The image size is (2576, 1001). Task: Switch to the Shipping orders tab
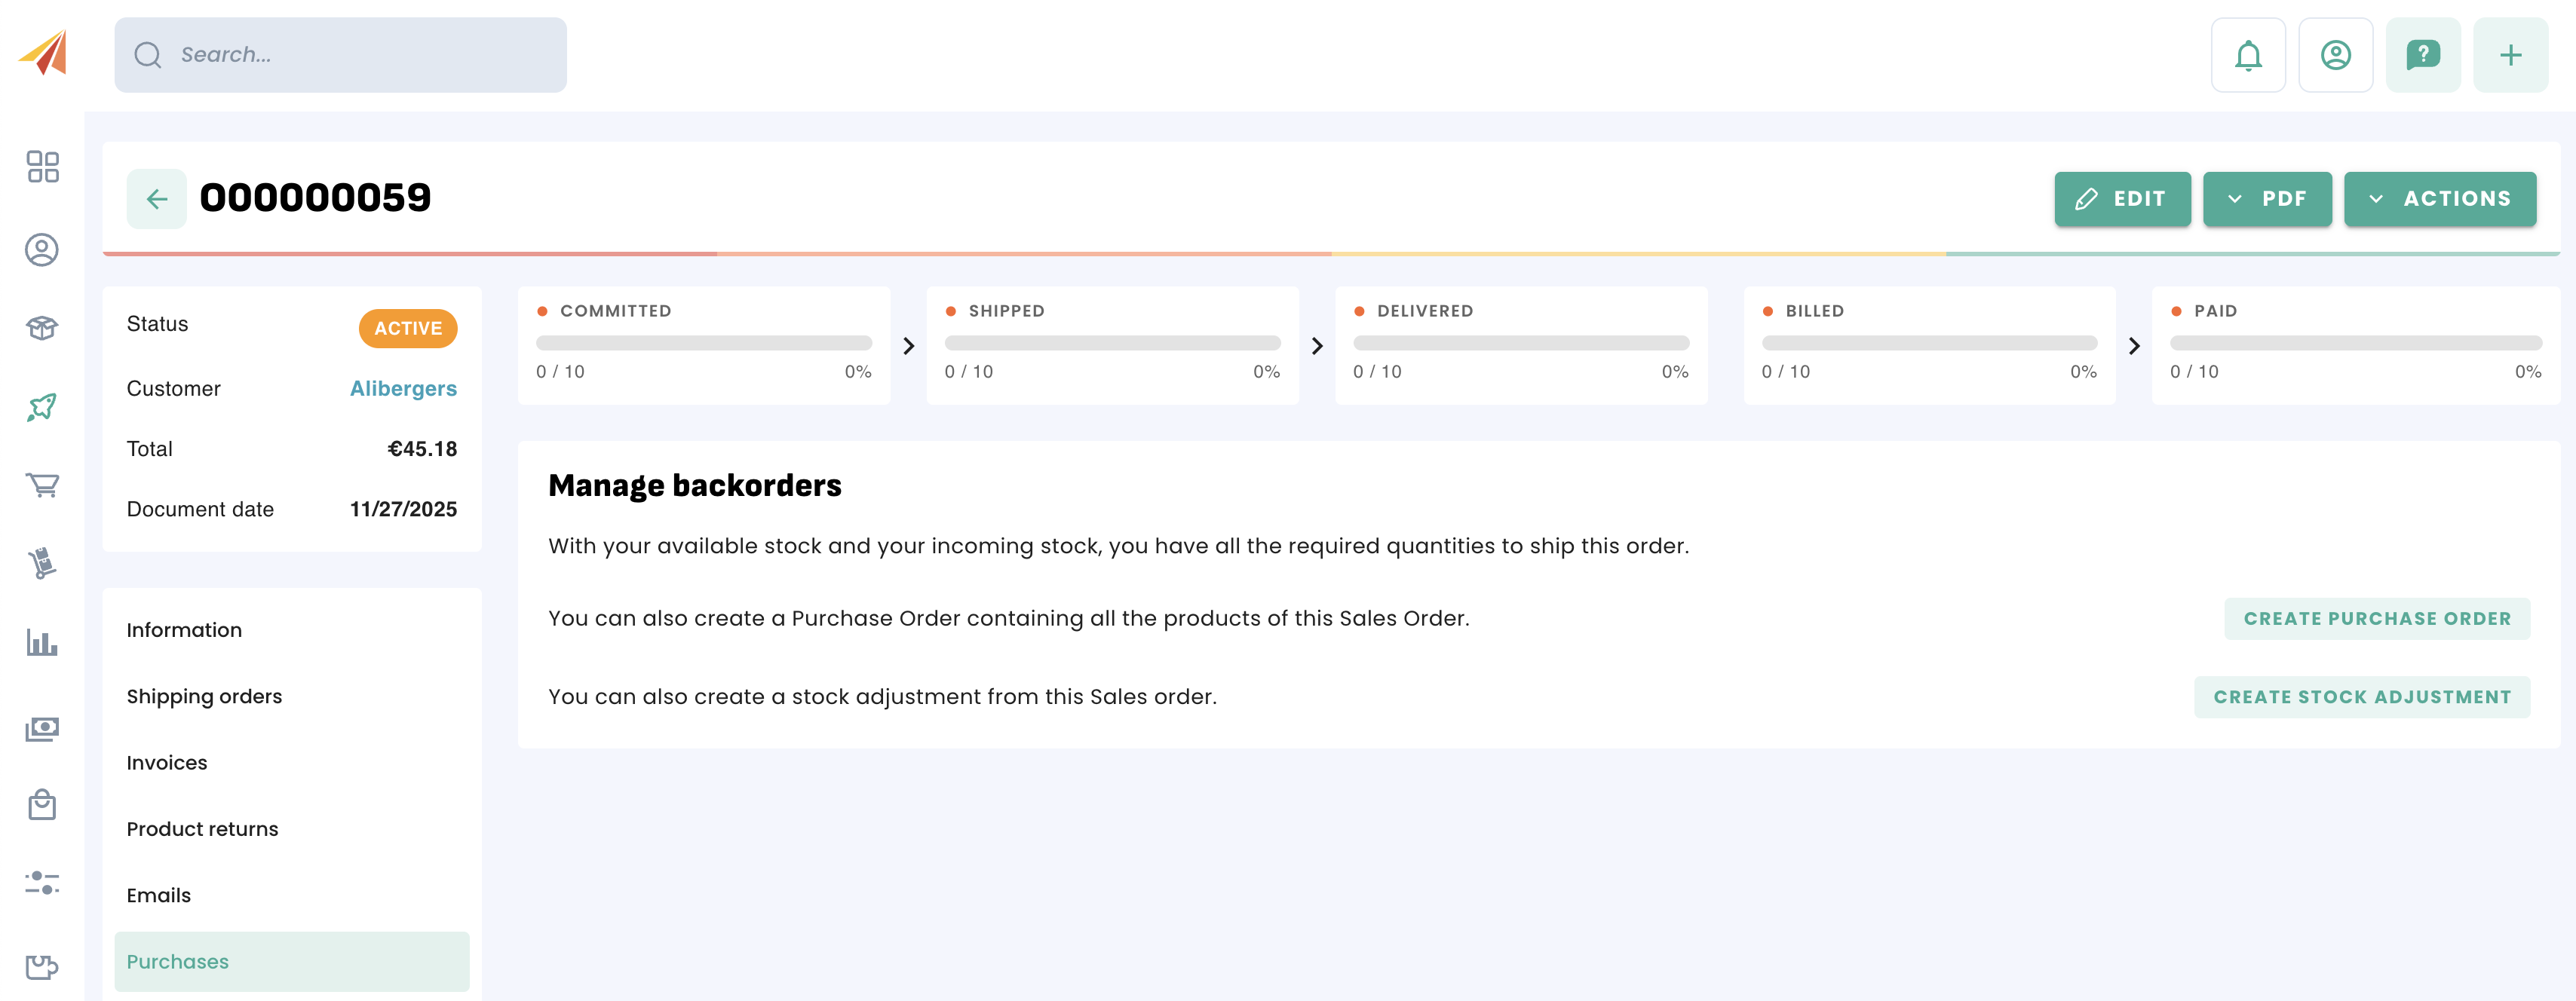tap(204, 696)
